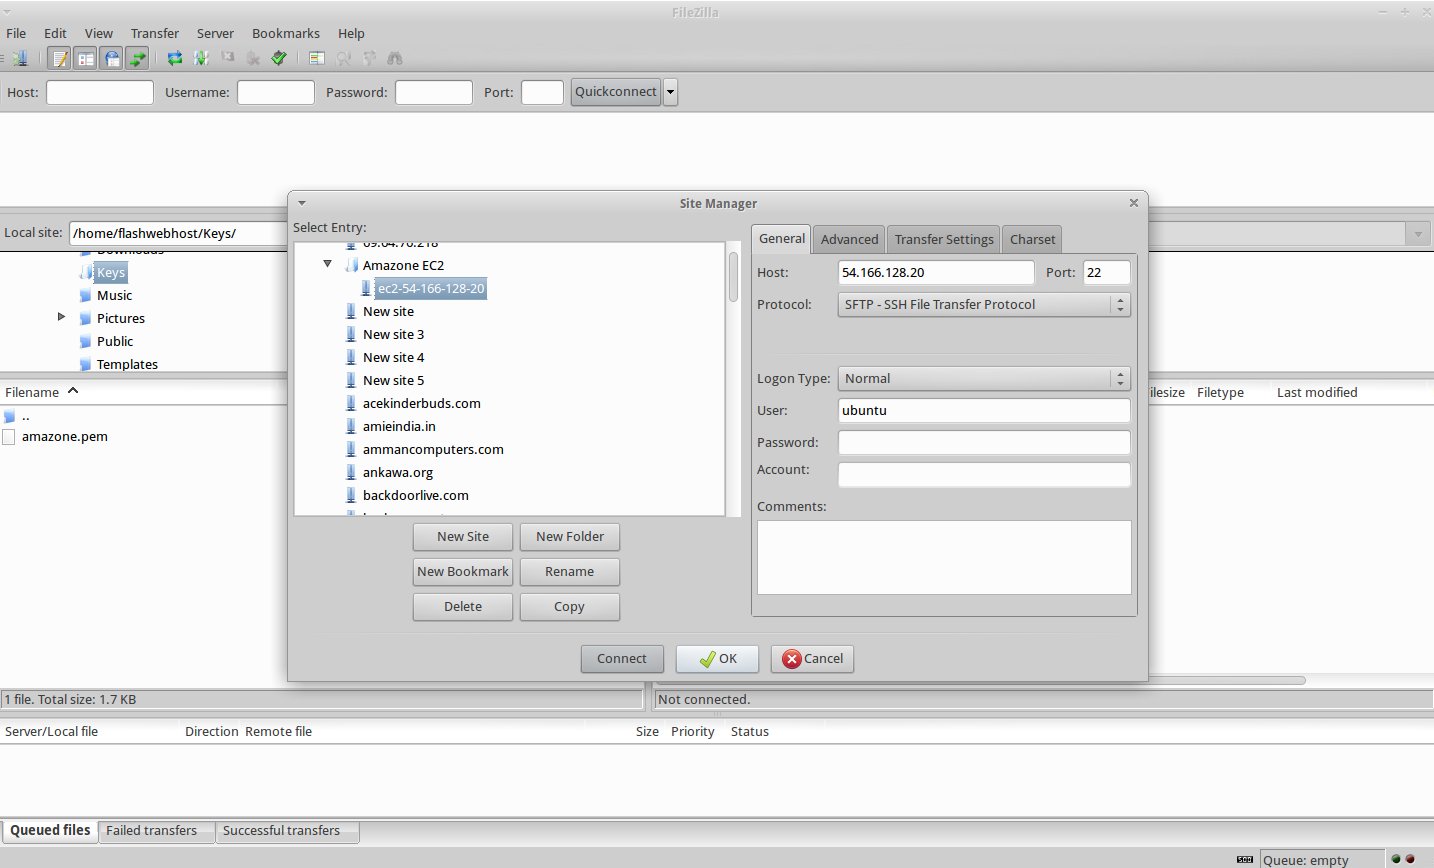Open Site Manager from the toolbar icon
The height and width of the screenshot is (868, 1434).
point(19,58)
